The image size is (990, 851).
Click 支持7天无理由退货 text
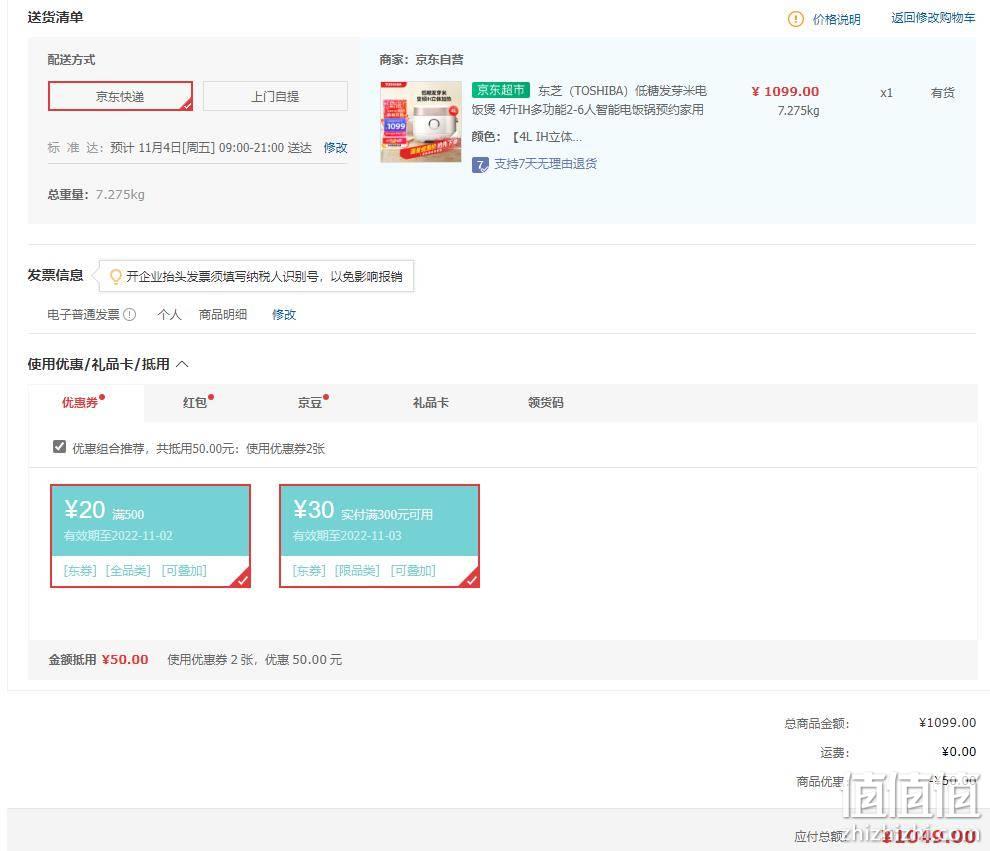click(546, 164)
